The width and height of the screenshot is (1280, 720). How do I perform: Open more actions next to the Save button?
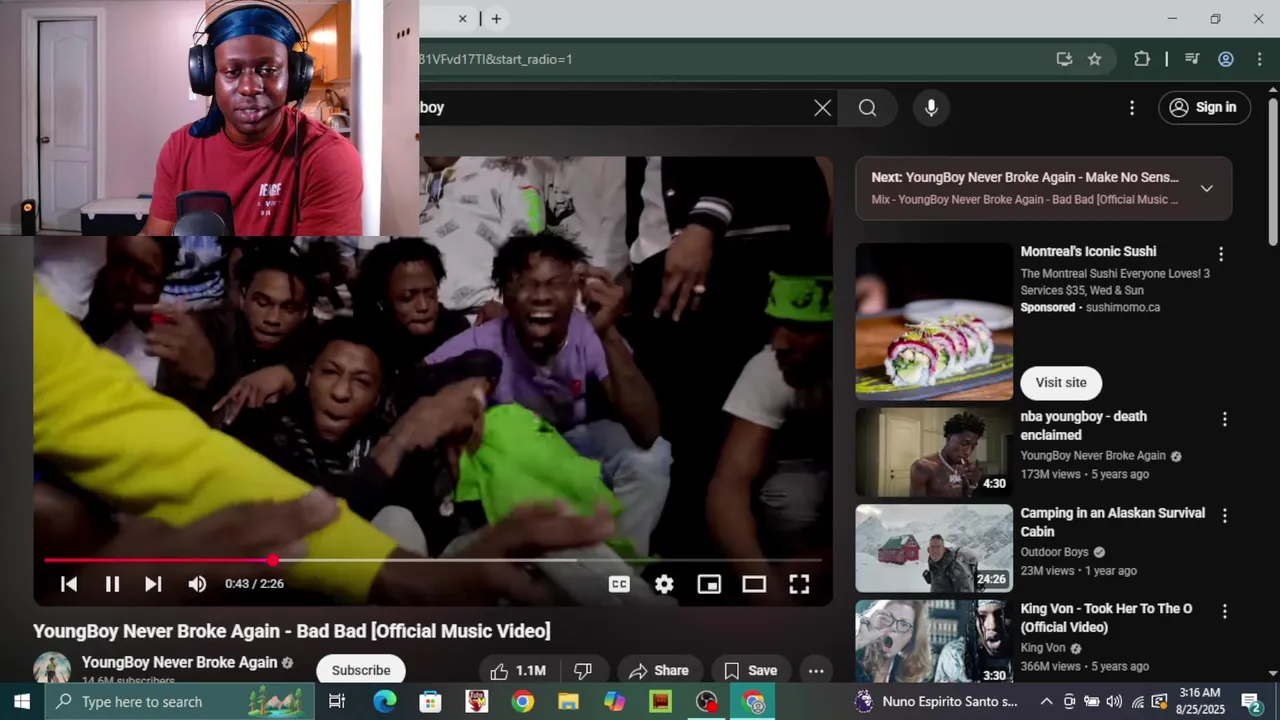coord(816,670)
